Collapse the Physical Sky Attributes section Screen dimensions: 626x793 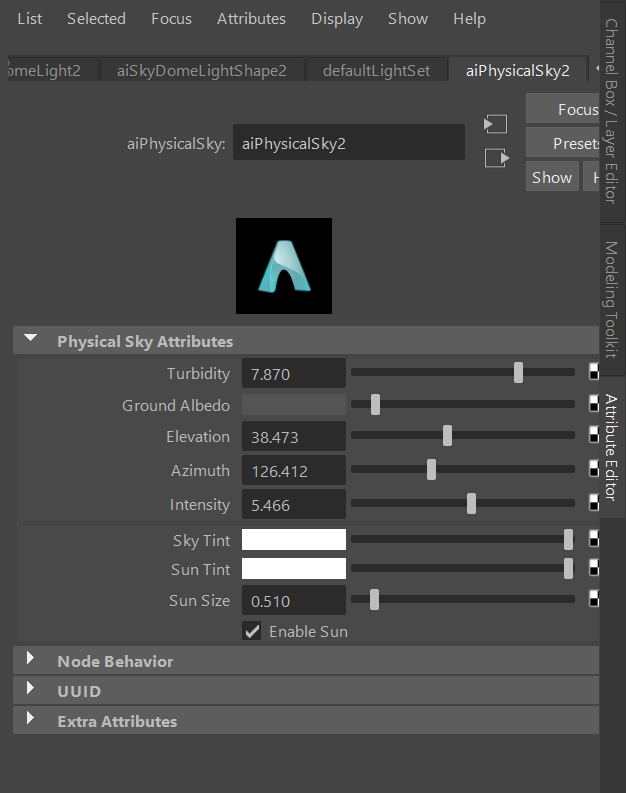[30, 338]
